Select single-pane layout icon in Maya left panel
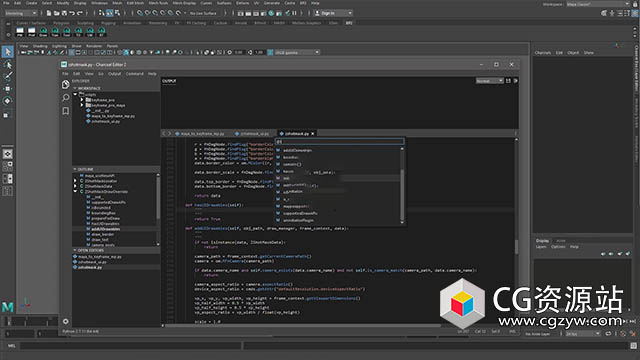The width and height of the screenshot is (640, 360). [7, 153]
